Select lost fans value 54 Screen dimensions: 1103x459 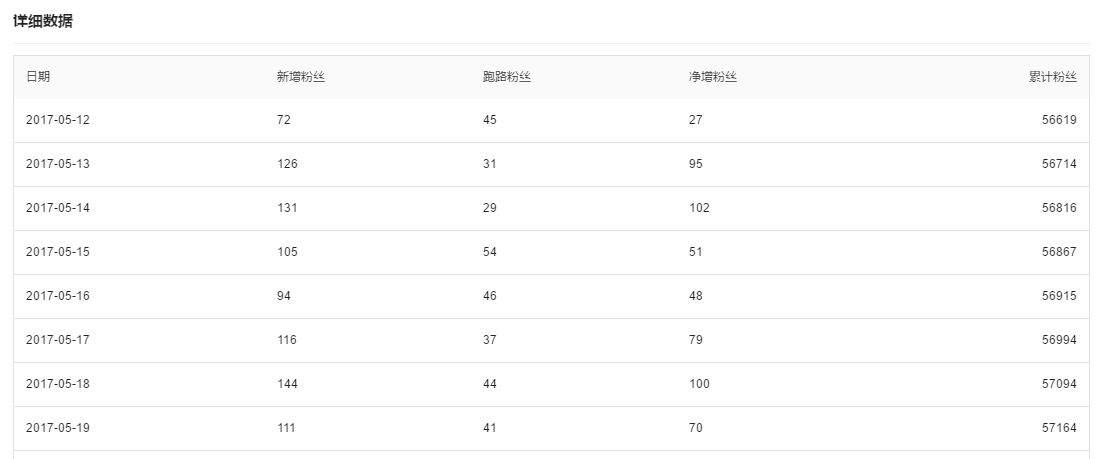click(490, 252)
